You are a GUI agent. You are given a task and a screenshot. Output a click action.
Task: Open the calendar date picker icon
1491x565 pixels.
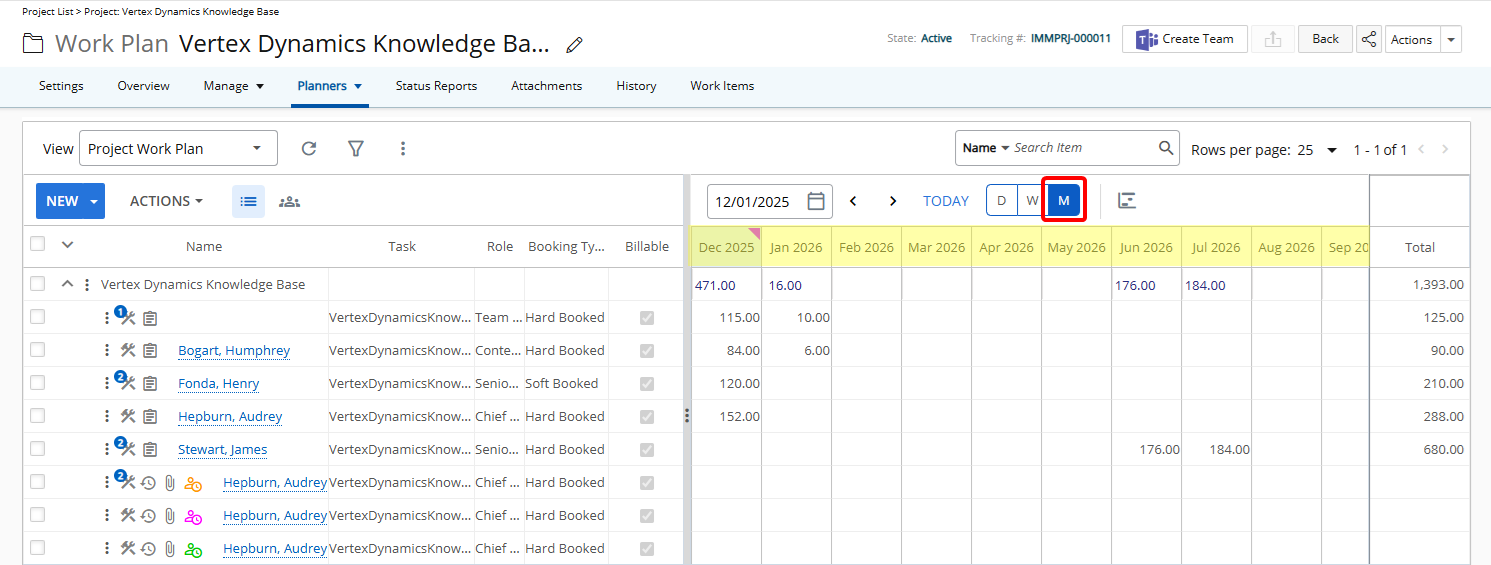(x=816, y=201)
